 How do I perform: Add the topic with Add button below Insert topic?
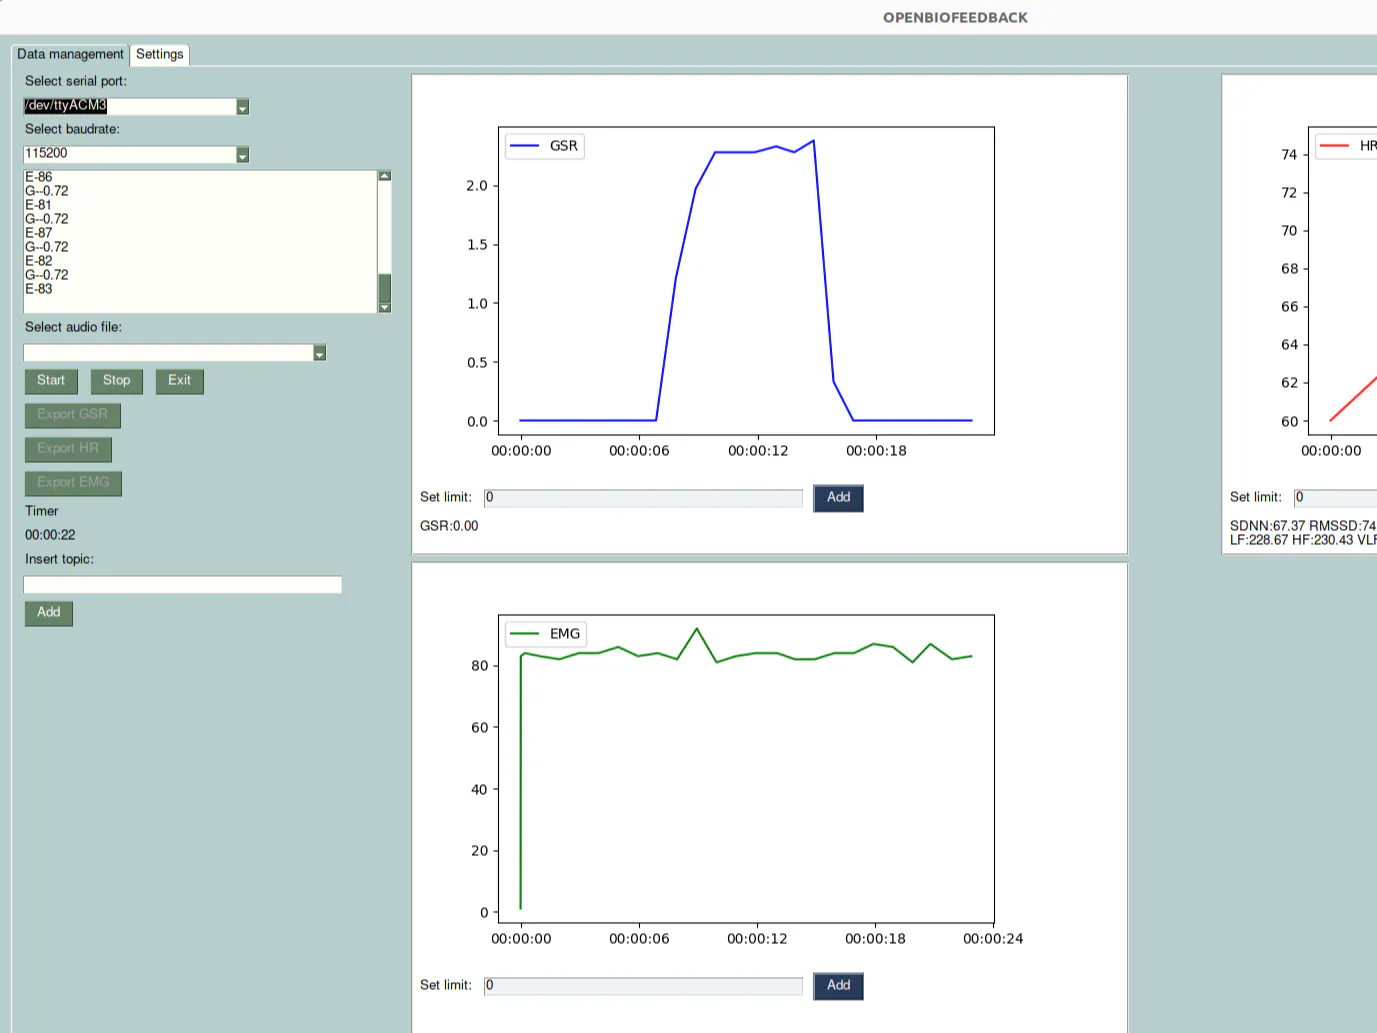(49, 613)
